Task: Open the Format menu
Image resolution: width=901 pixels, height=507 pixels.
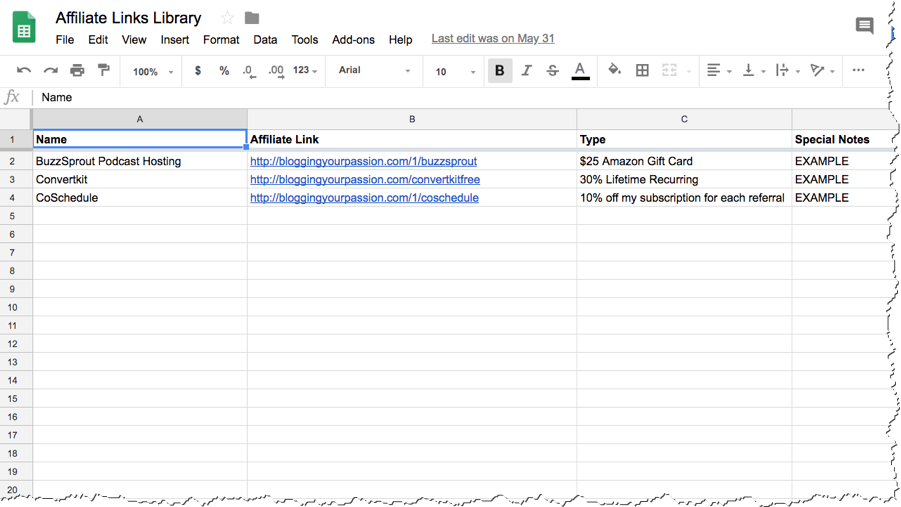Action: click(221, 40)
